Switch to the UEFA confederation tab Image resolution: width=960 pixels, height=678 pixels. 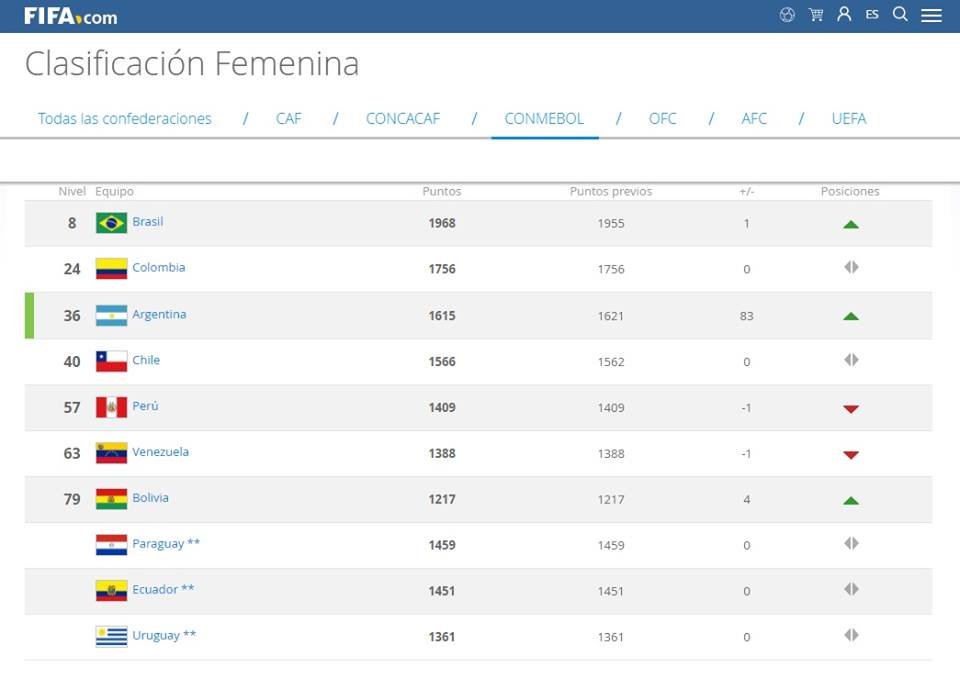(849, 118)
